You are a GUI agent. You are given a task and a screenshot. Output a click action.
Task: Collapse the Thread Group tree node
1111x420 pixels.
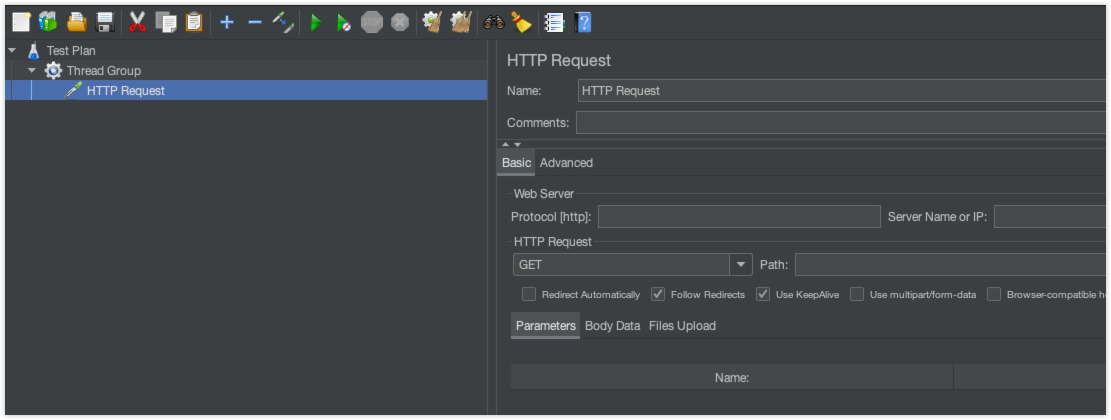32,71
